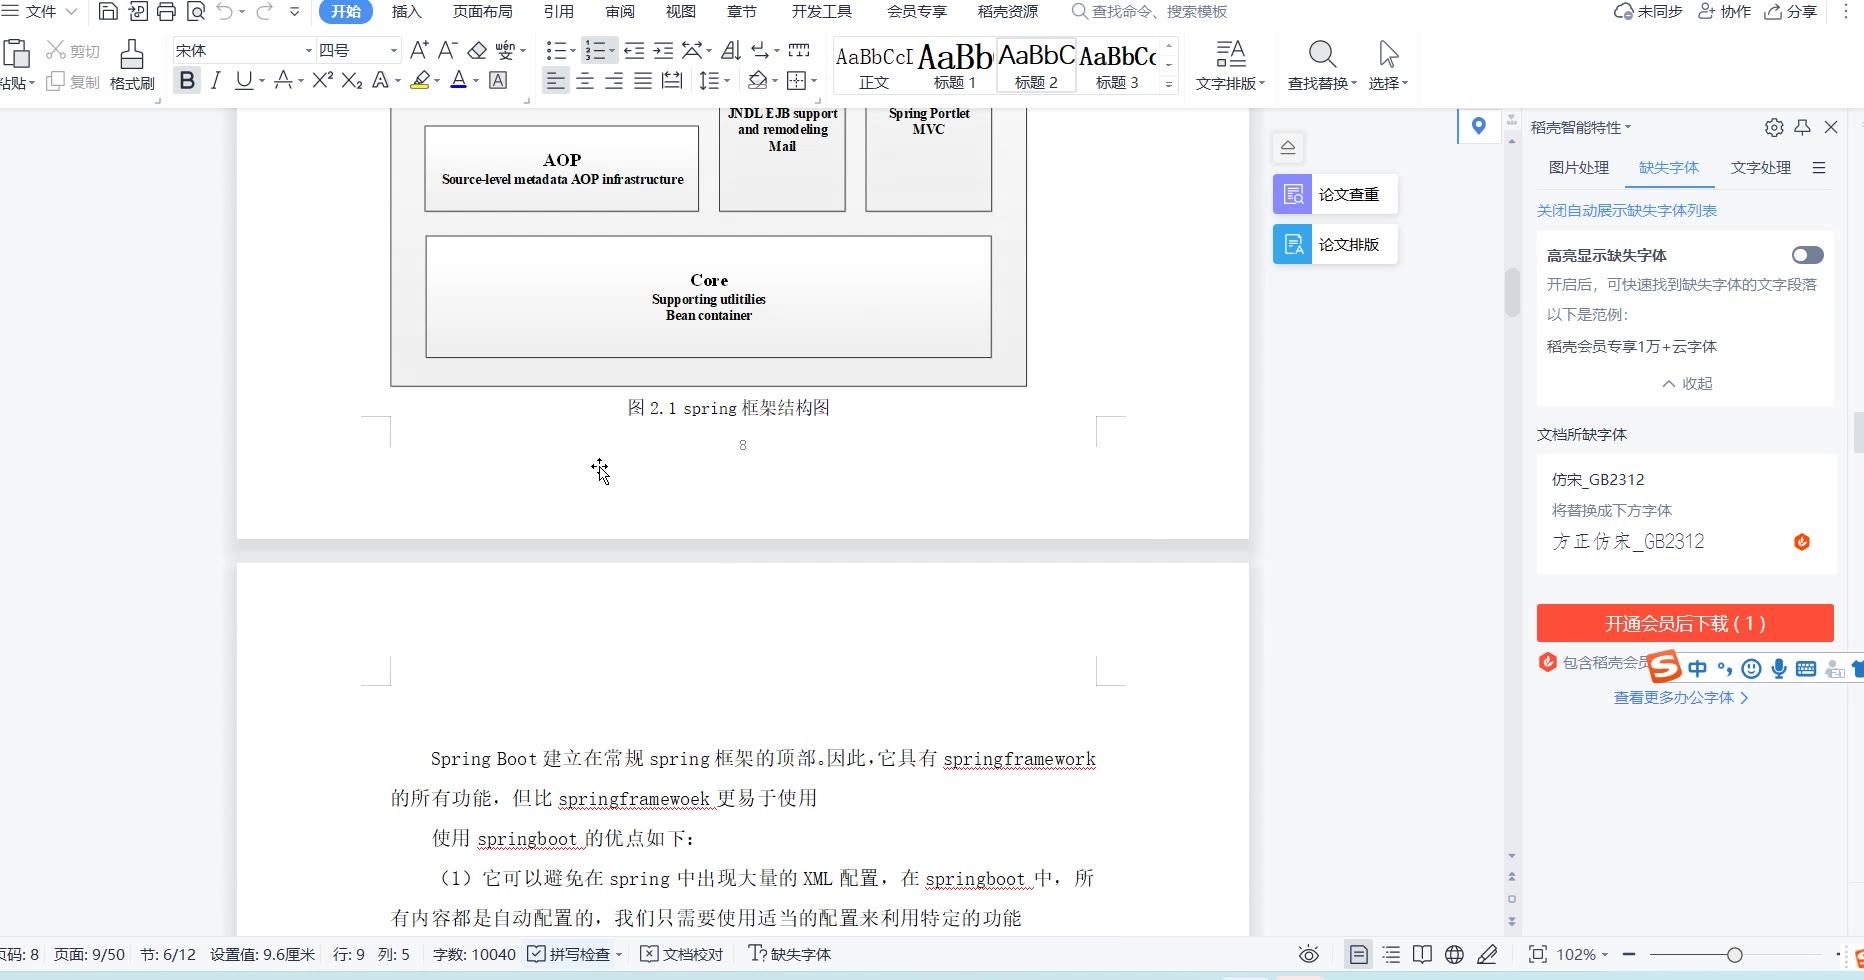The image size is (1864, 980).
Task: Click font color red A swatch
Action: [x=459, y=81]
